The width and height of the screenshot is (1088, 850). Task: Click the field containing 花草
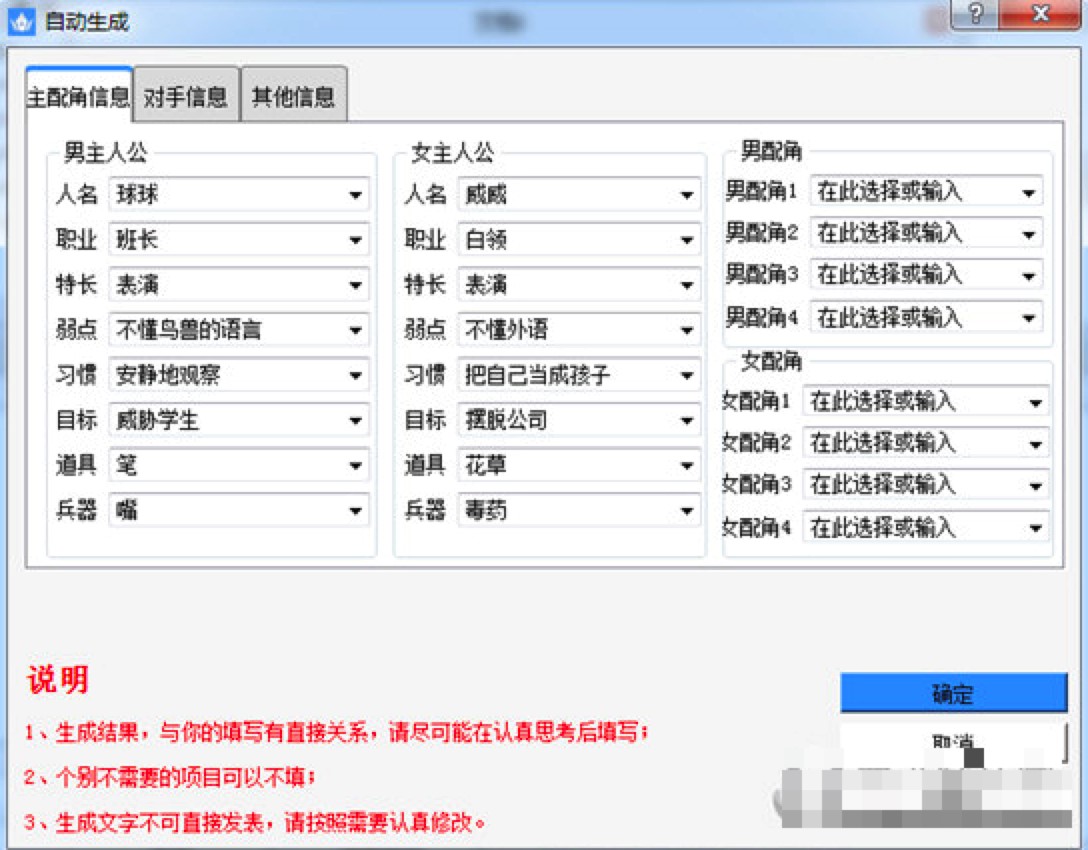(x=579, y=465)
